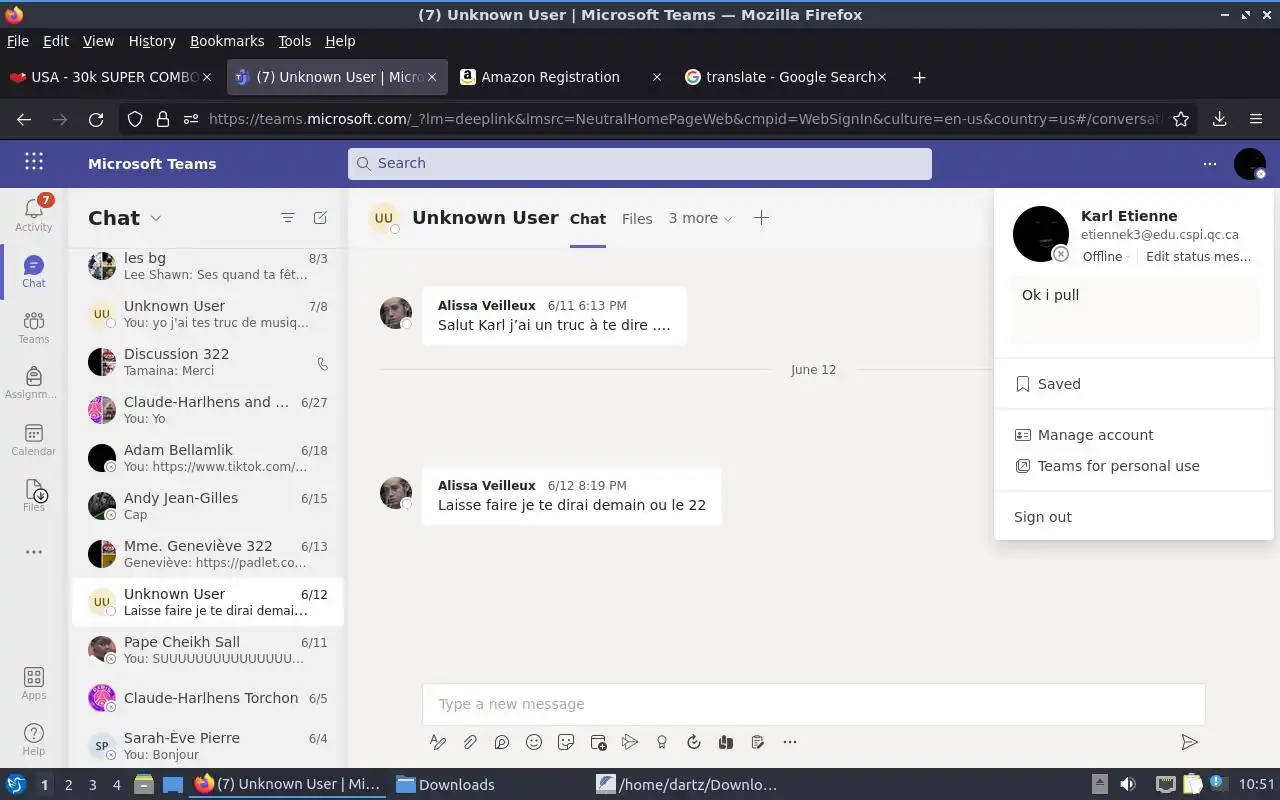
Task: Open Calendar in the left rail
Action: [34, 439]
